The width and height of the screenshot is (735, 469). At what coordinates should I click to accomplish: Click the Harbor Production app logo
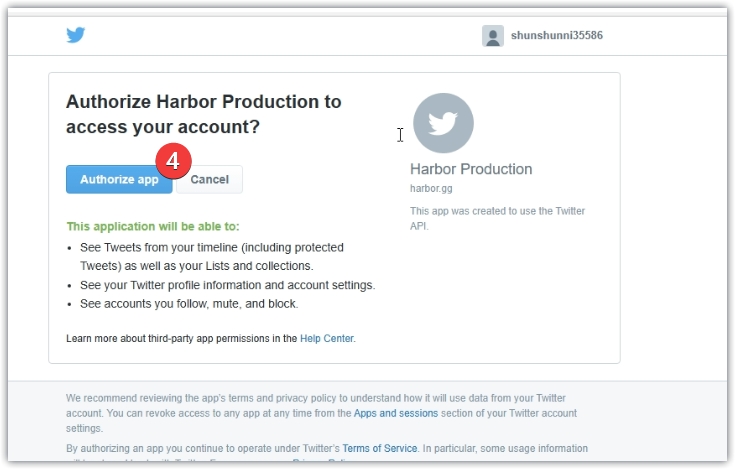pyautogui.click(x=443, y=123)
